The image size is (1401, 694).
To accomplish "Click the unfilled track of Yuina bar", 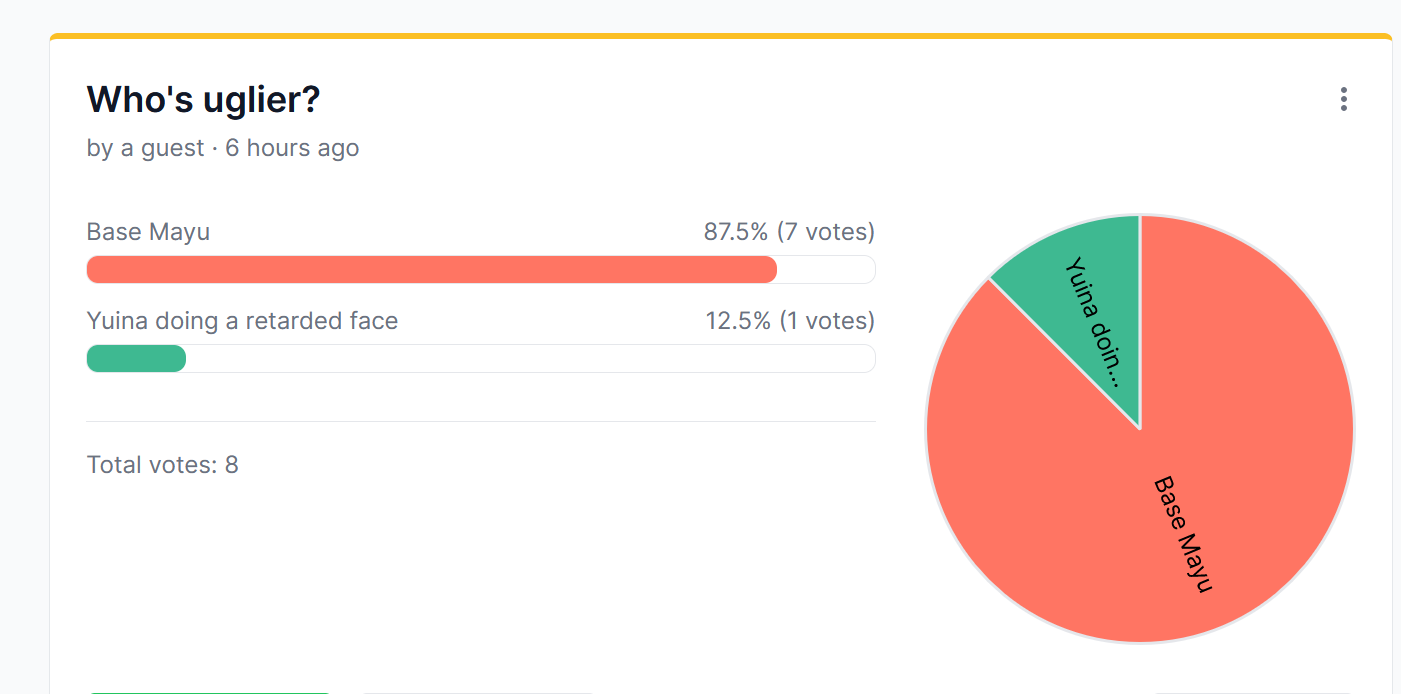I will click(x=531, y=358).
